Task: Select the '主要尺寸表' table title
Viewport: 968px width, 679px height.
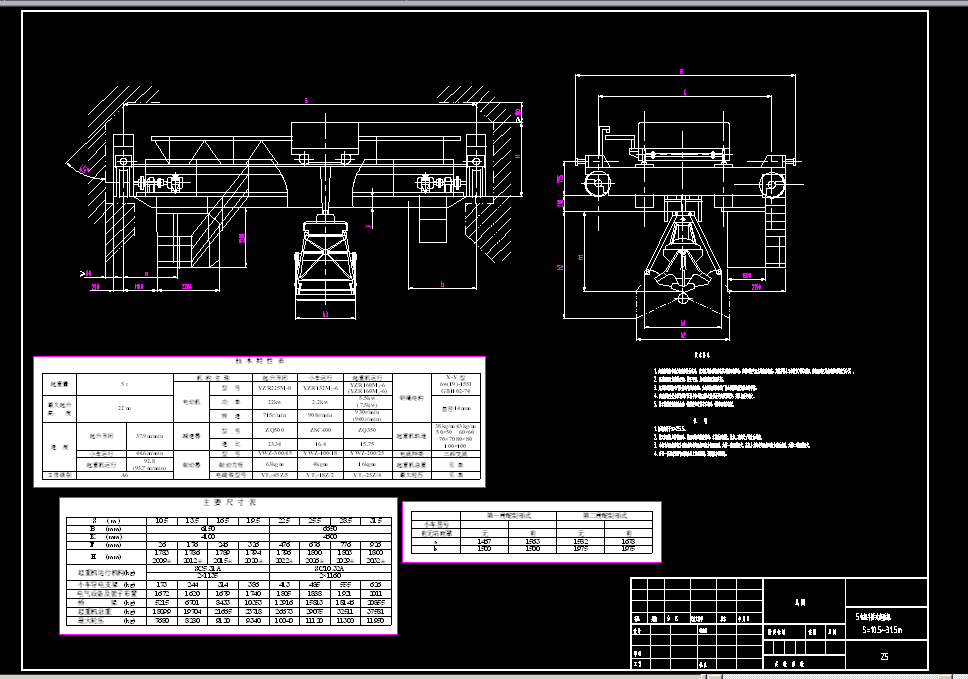Action: tap(230, 502)
